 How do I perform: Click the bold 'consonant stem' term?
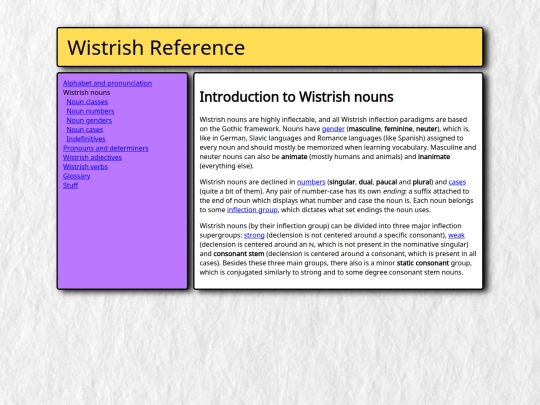pos(239,254)
